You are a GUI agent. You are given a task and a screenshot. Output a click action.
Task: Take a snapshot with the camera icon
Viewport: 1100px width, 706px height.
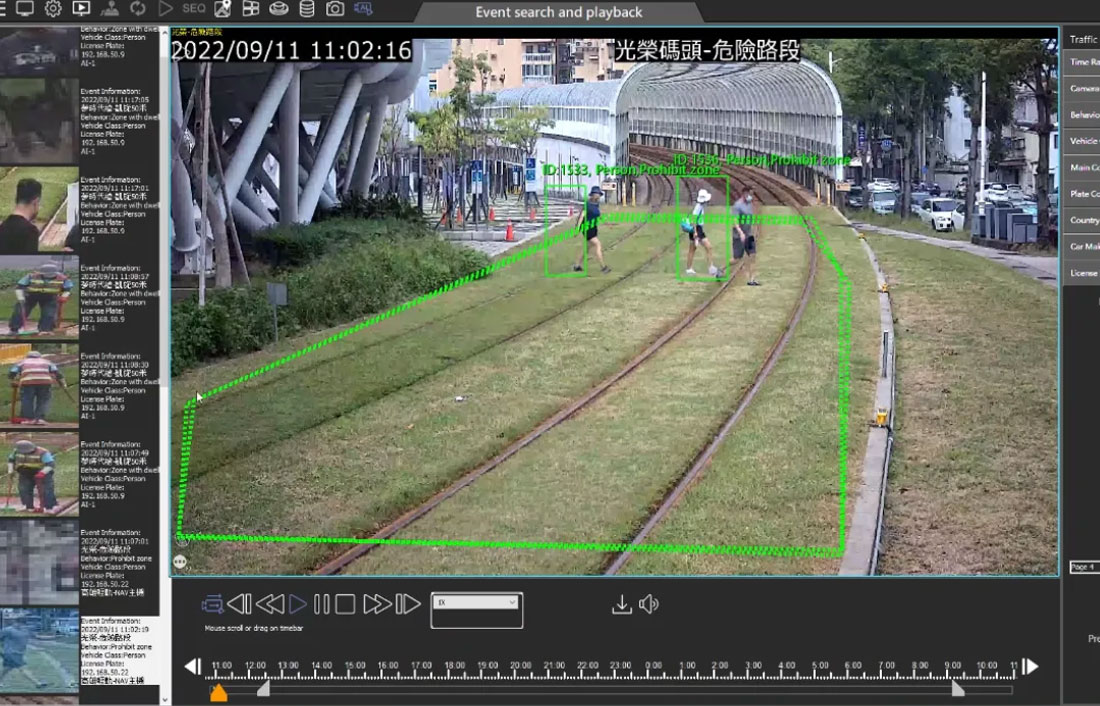coord(335,9)
